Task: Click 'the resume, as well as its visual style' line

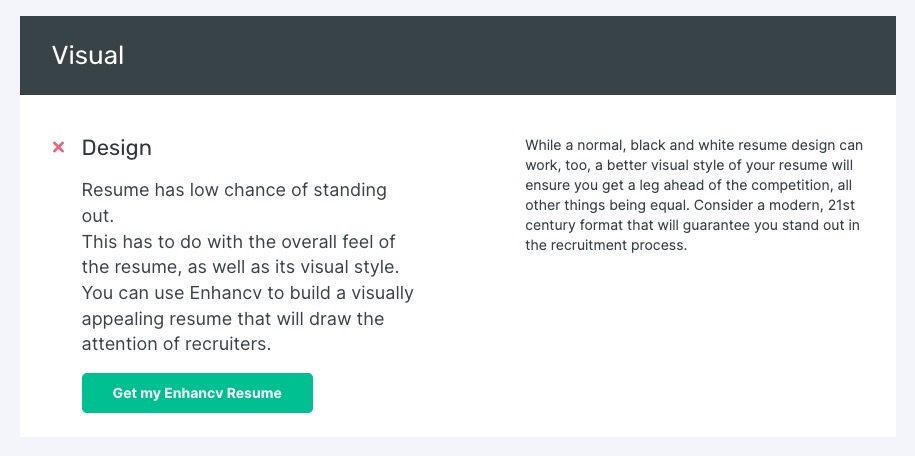Action: pyautogui.click(x=240, y=267)
